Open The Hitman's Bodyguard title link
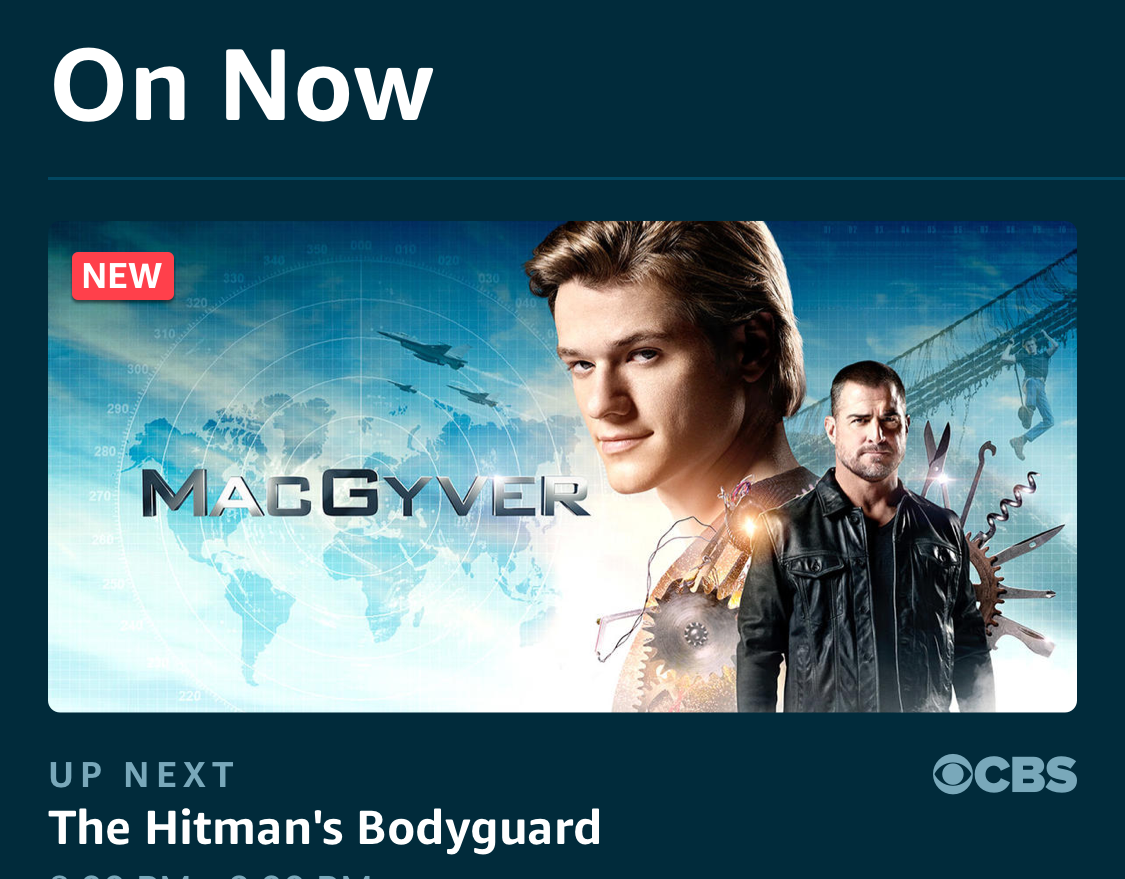 (324, 828)
